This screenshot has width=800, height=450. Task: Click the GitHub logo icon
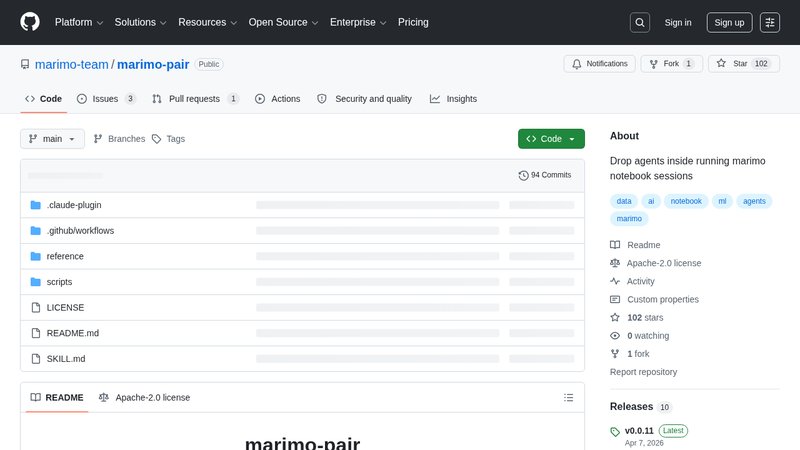(29, 22)
